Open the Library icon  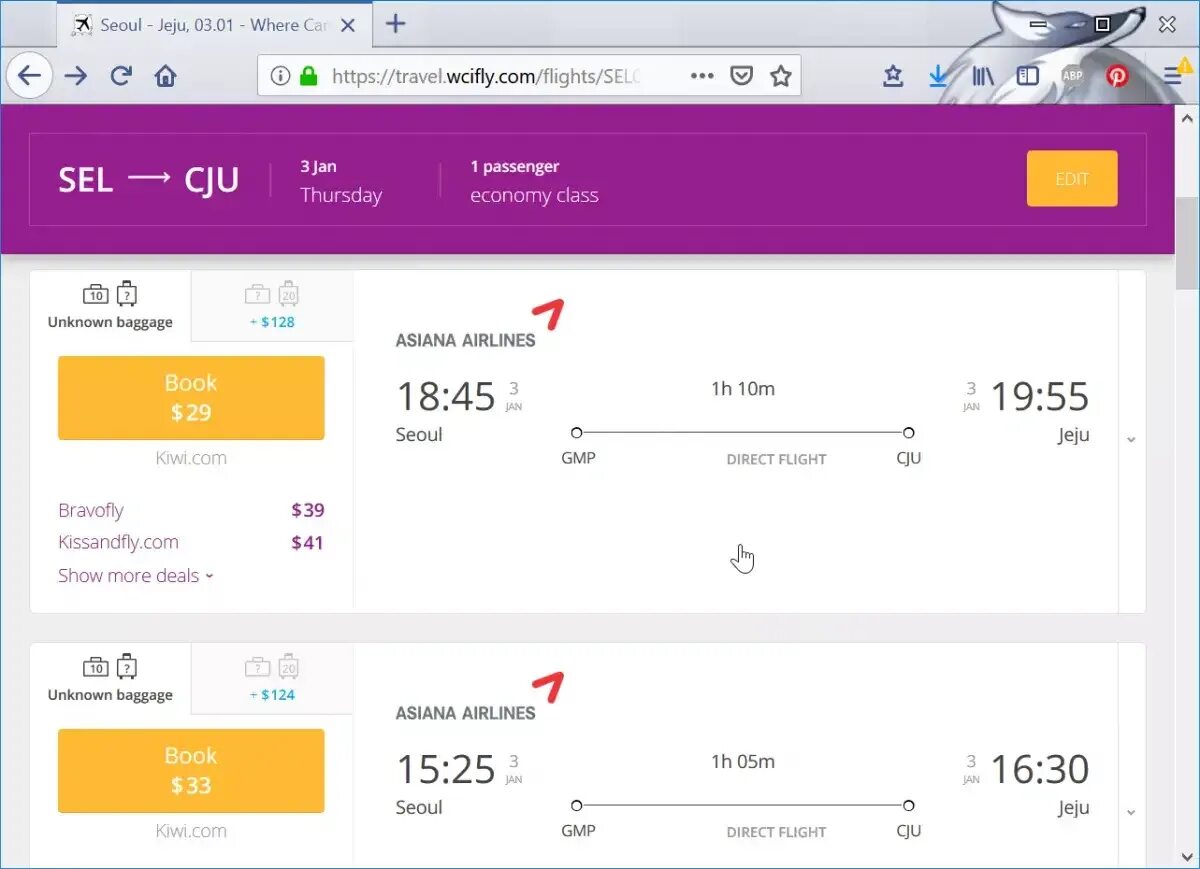point(983,76)
